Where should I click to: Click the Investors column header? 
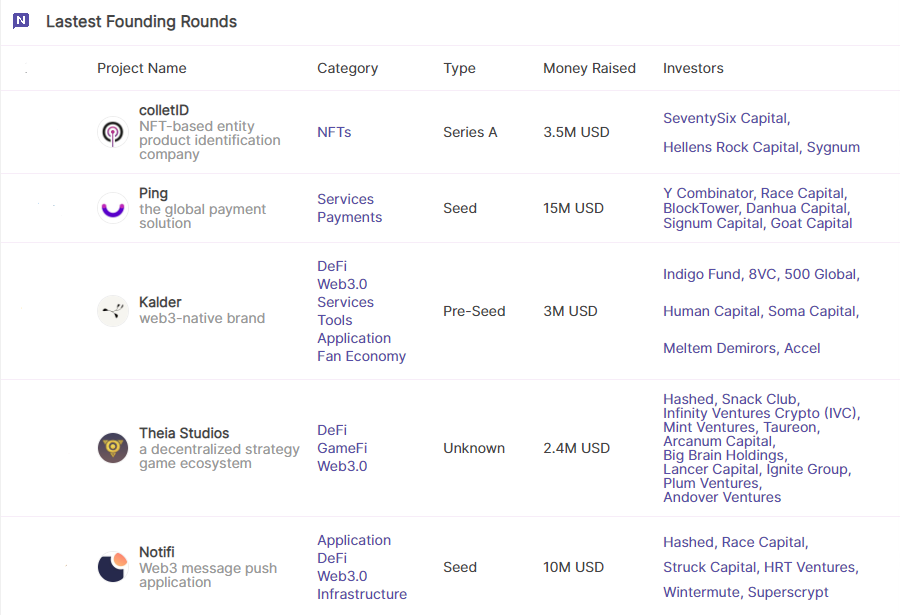pyautogui.click(x=693, y=68)
